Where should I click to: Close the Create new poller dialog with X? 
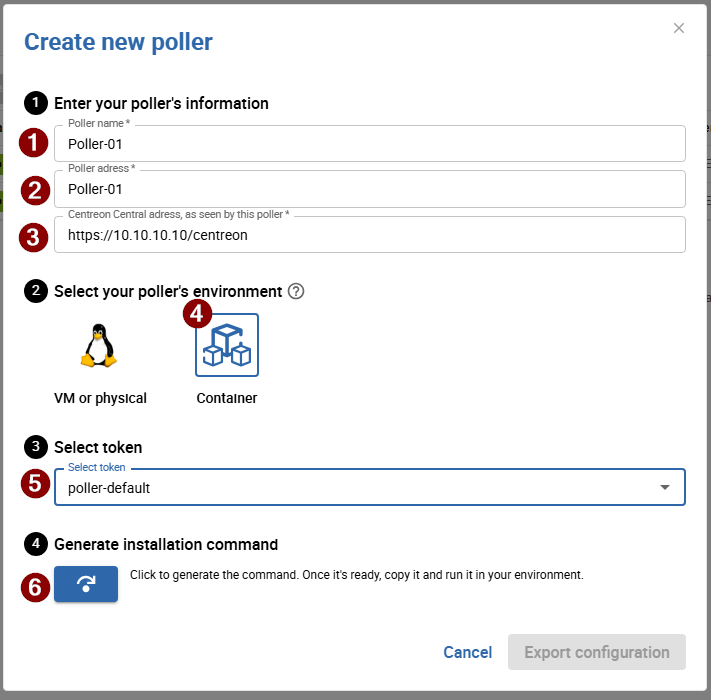(679, 28)
